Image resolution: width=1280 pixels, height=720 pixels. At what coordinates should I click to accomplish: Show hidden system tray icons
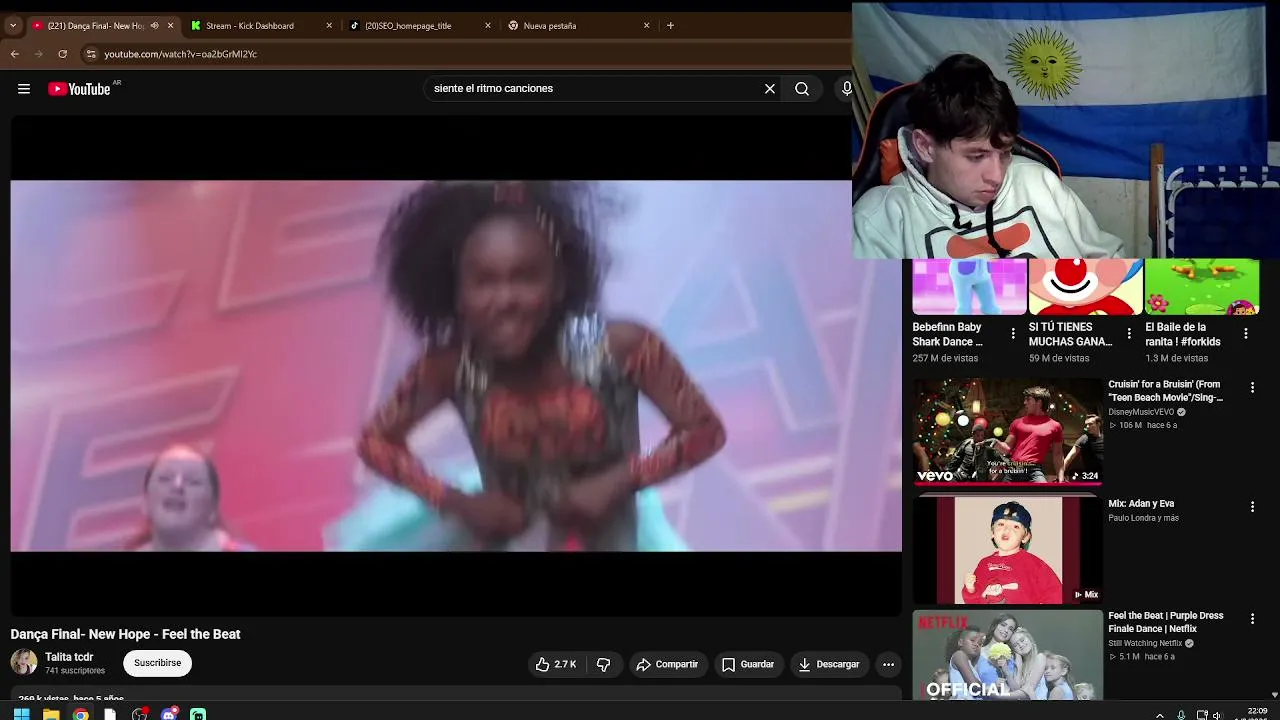tap(1160, 715)
